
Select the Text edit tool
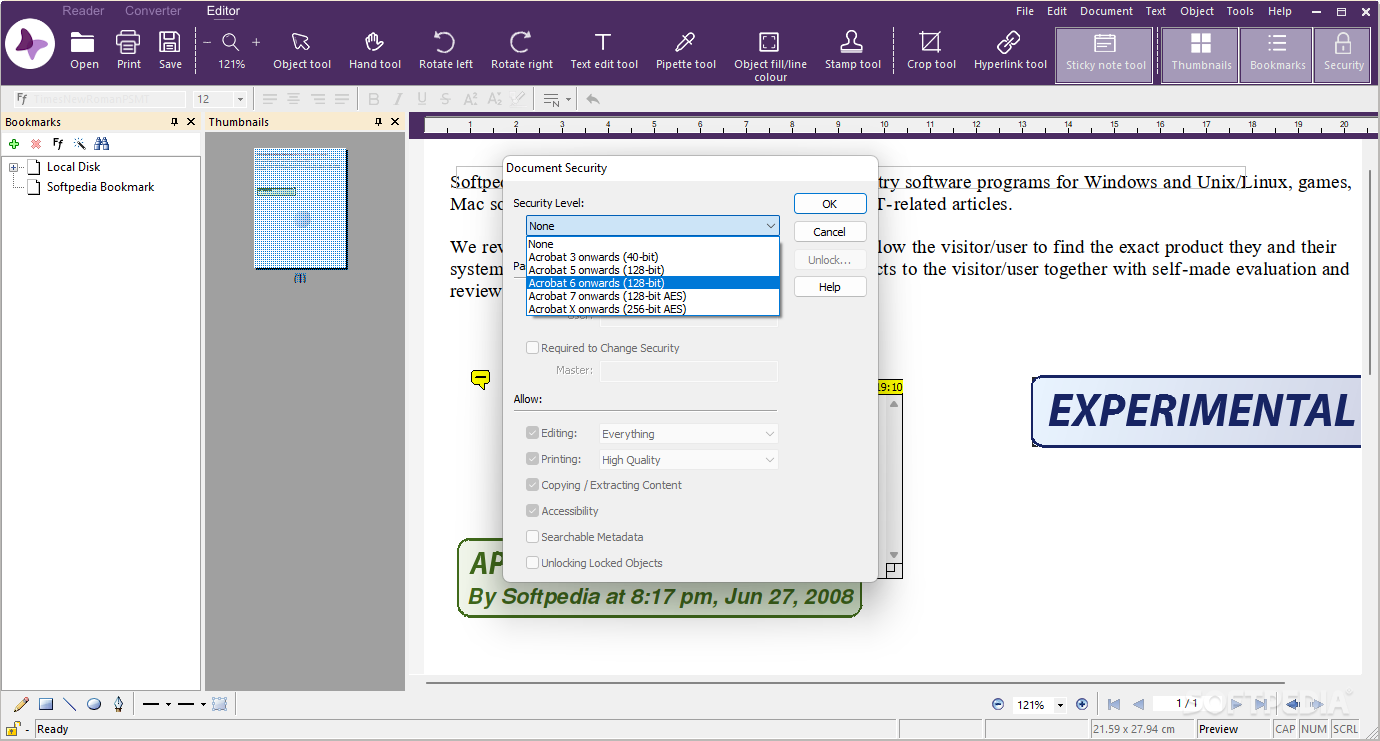tap(603, 51)
